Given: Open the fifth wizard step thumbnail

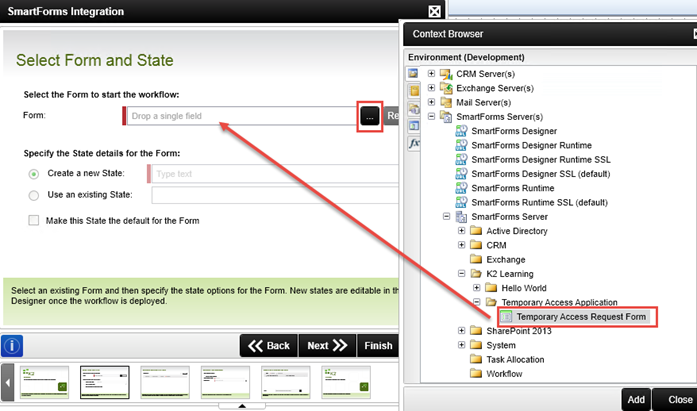Looking at the screenshot, I should (286, 382).
